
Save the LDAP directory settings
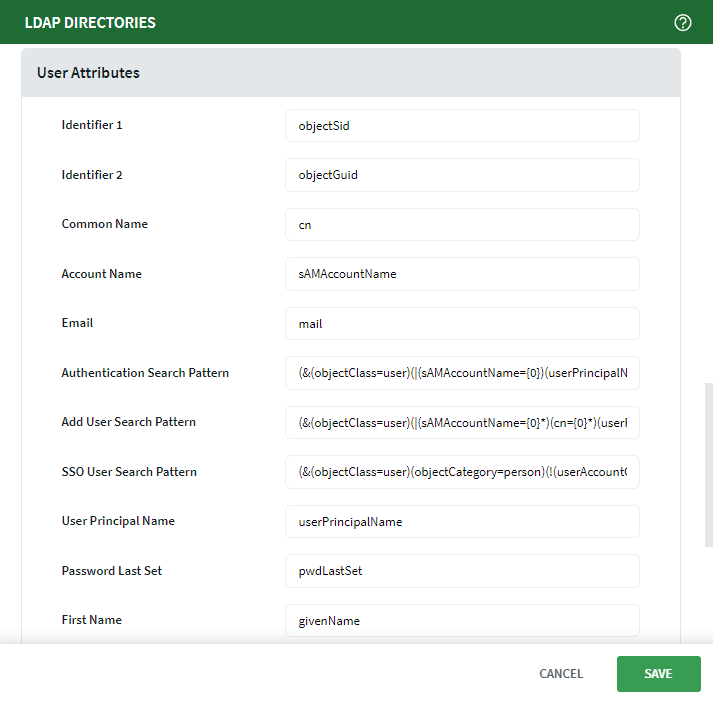(x=658, y=674)
